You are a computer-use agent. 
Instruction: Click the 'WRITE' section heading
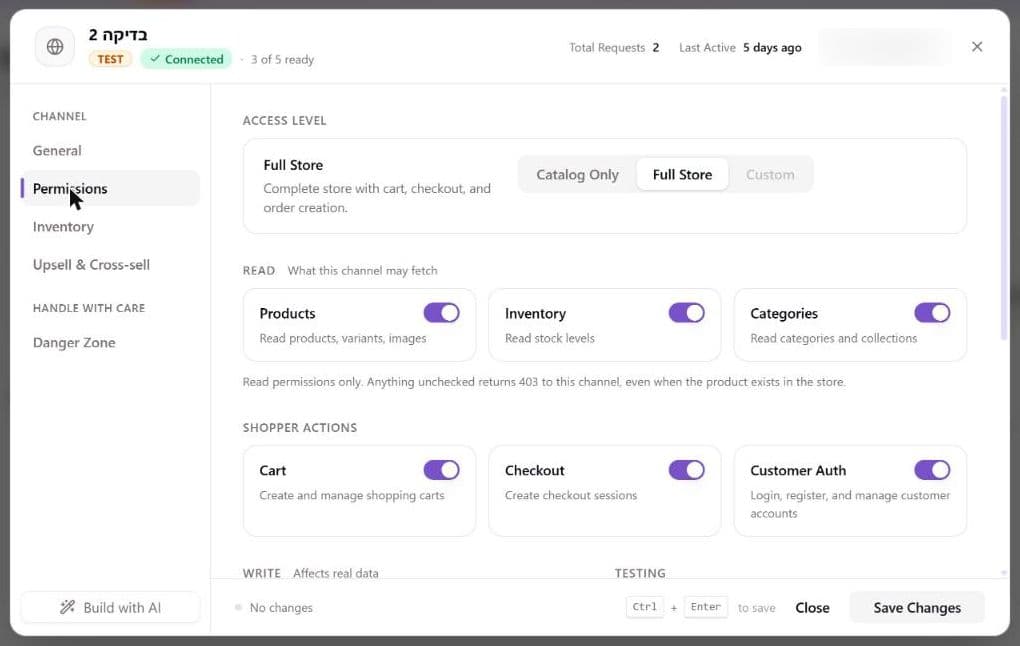262,573
